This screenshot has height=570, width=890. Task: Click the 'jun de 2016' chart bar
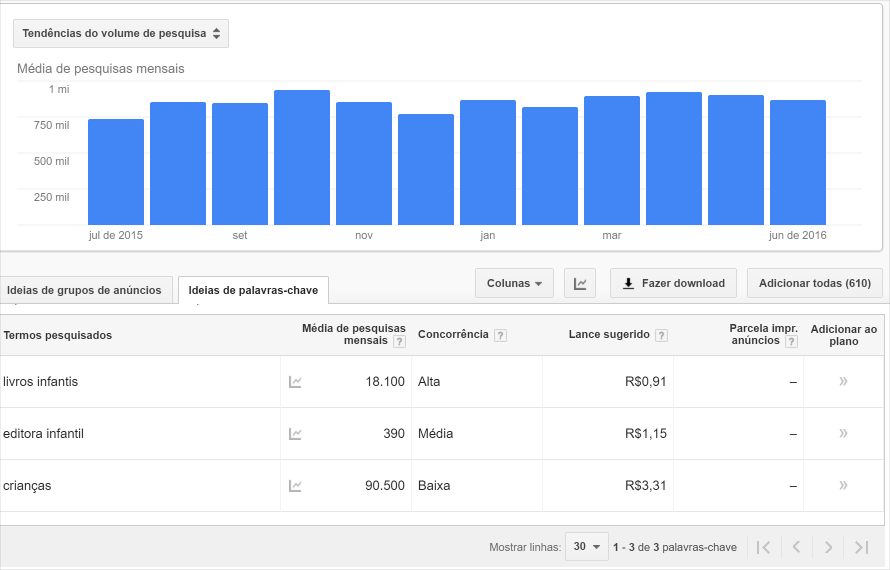(x=797, y=162)
